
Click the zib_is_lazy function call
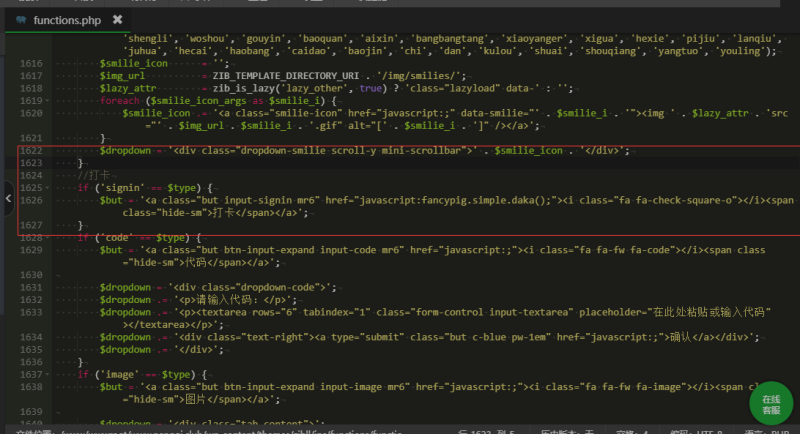point(248,88)
